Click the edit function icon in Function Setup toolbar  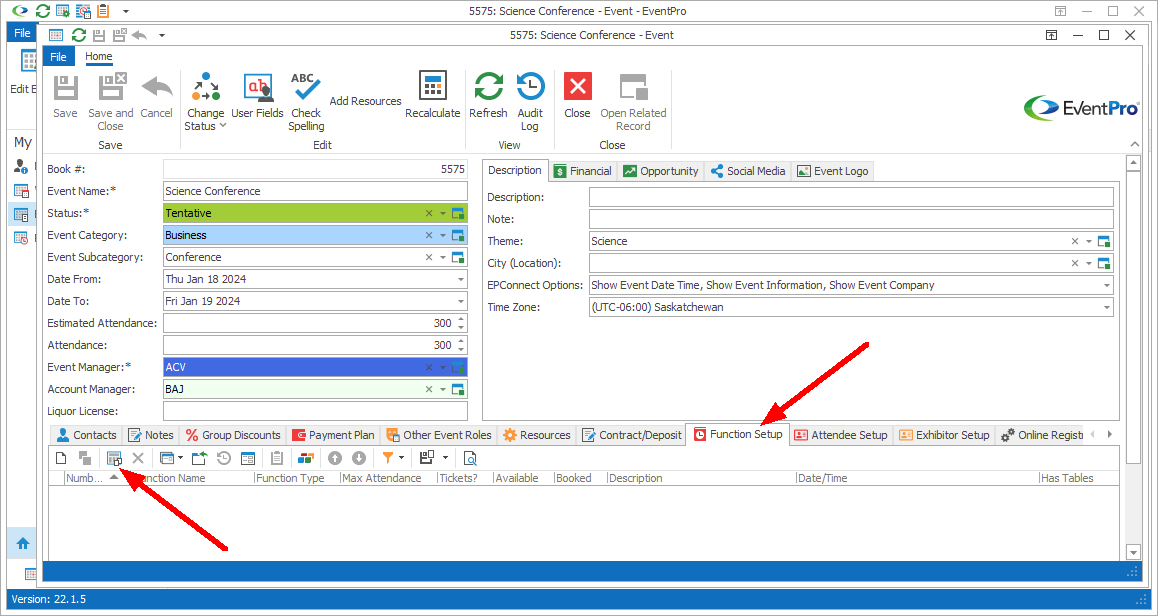pyautogui.click(x=114, y=459)
